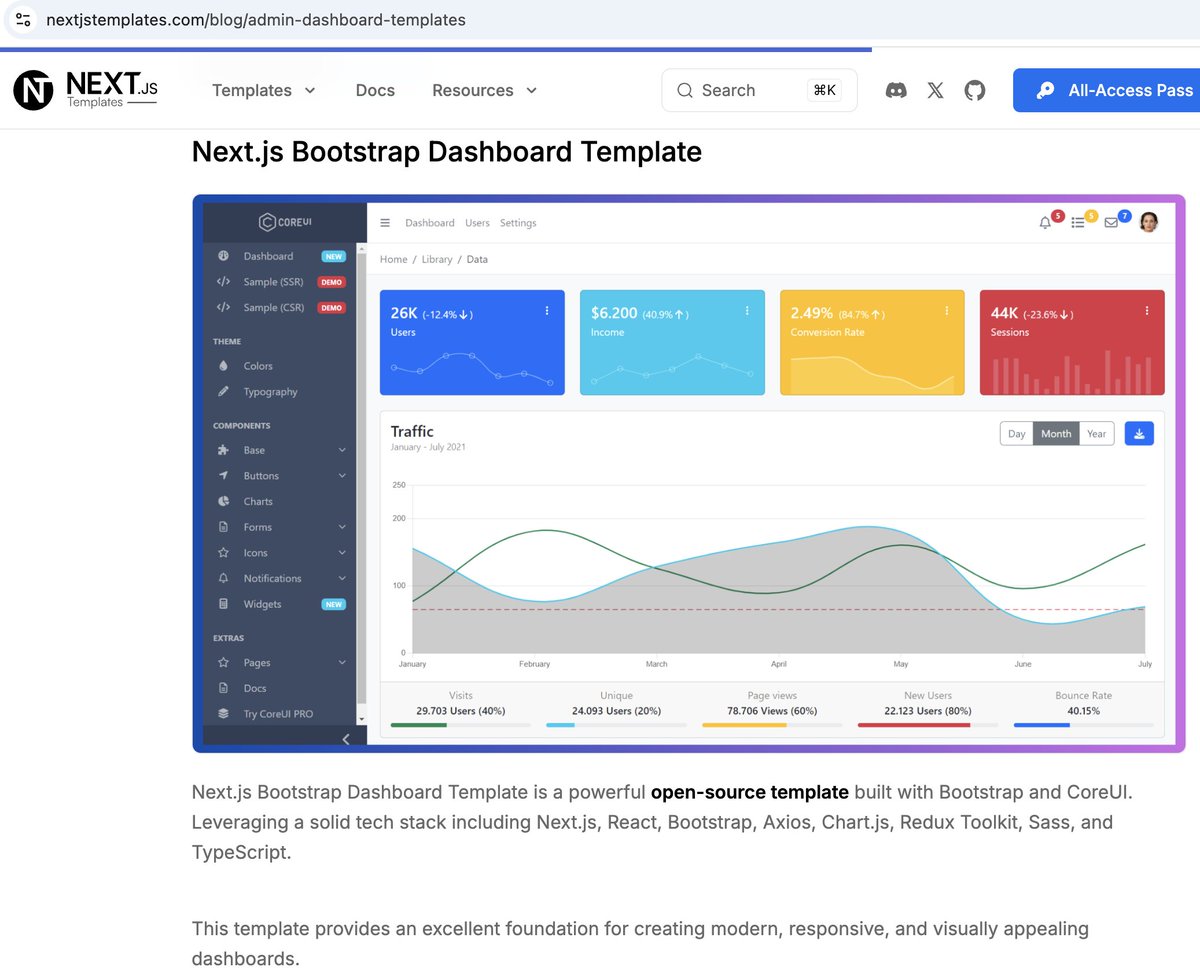Open the task list icon with badge
1200x978 pixels.
click(x=1078, y=223)
